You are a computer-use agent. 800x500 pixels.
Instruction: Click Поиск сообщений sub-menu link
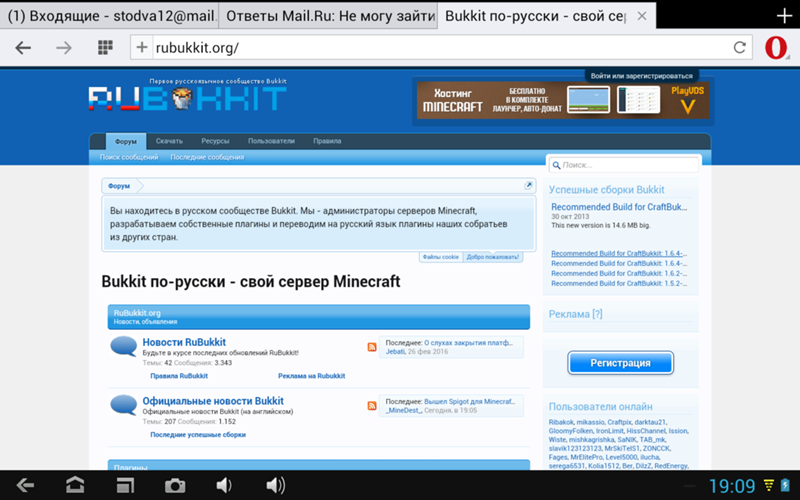point(129,157)
